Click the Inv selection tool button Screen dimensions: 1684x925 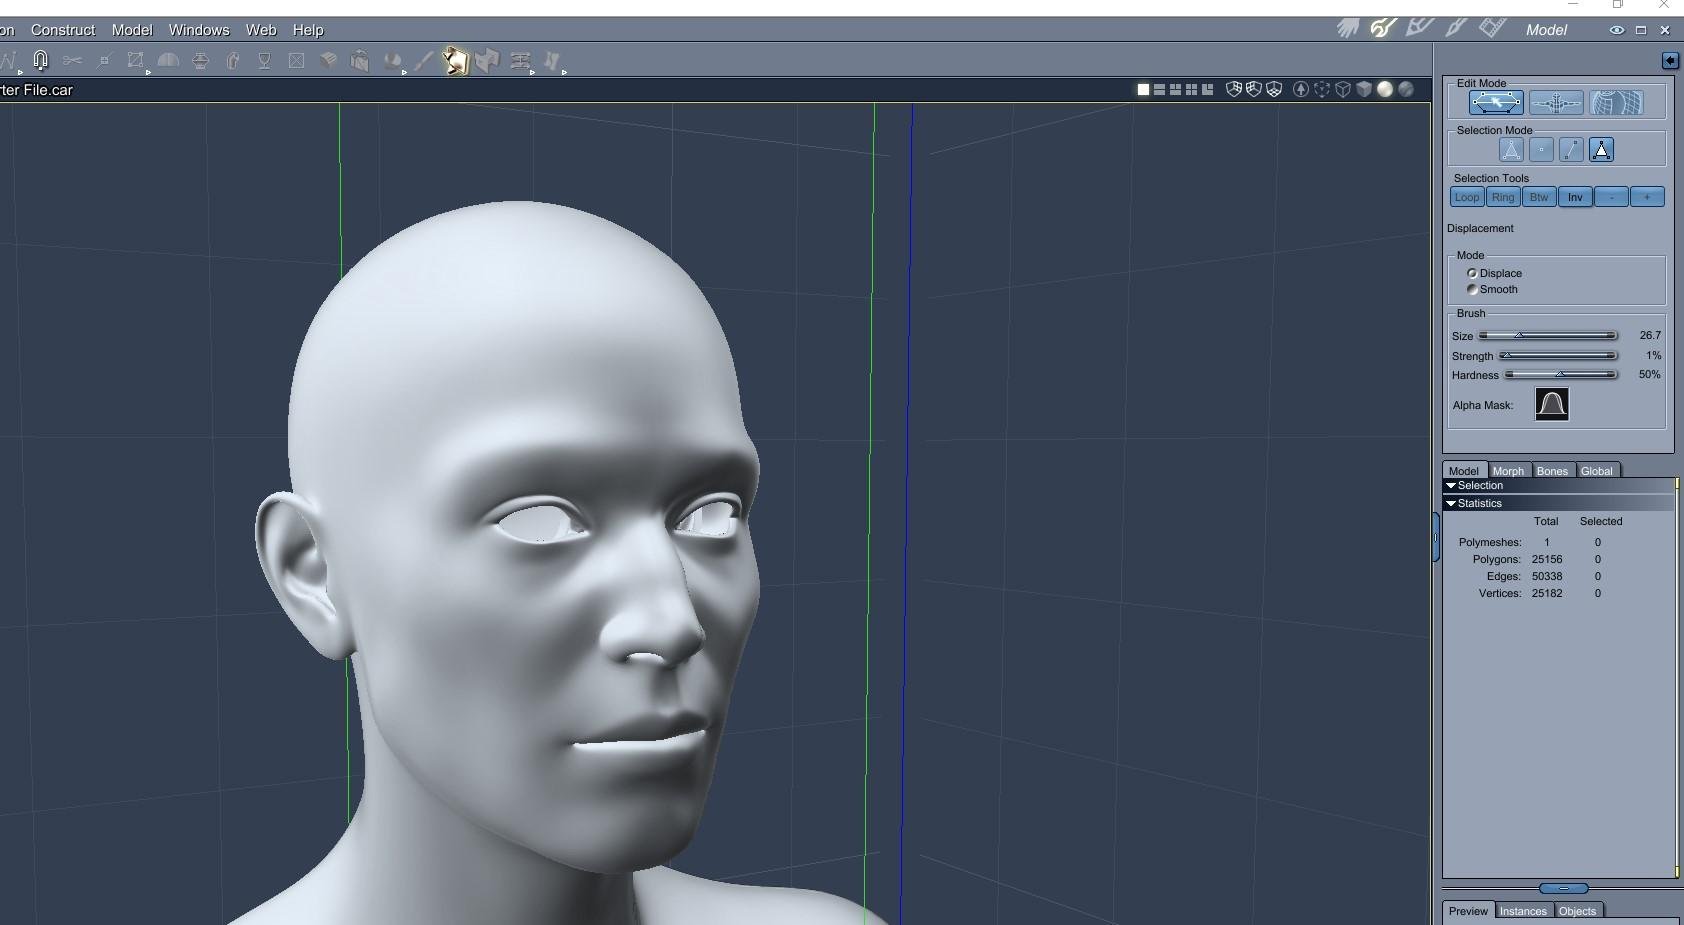1575,197
